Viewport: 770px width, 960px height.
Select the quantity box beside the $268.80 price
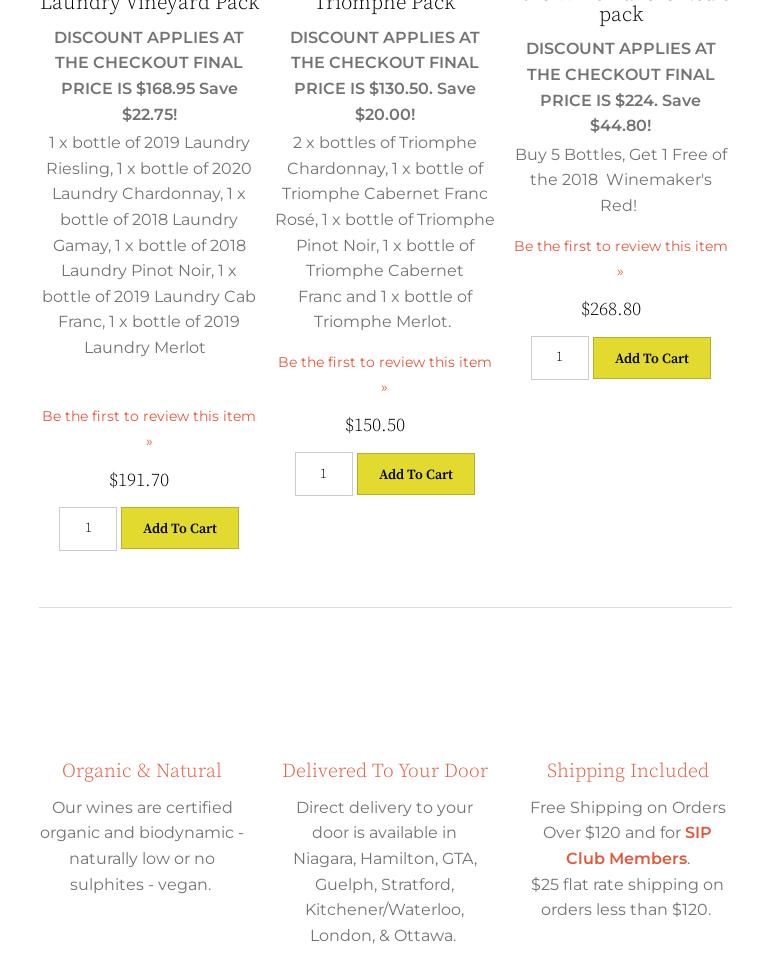click(560, 358)
